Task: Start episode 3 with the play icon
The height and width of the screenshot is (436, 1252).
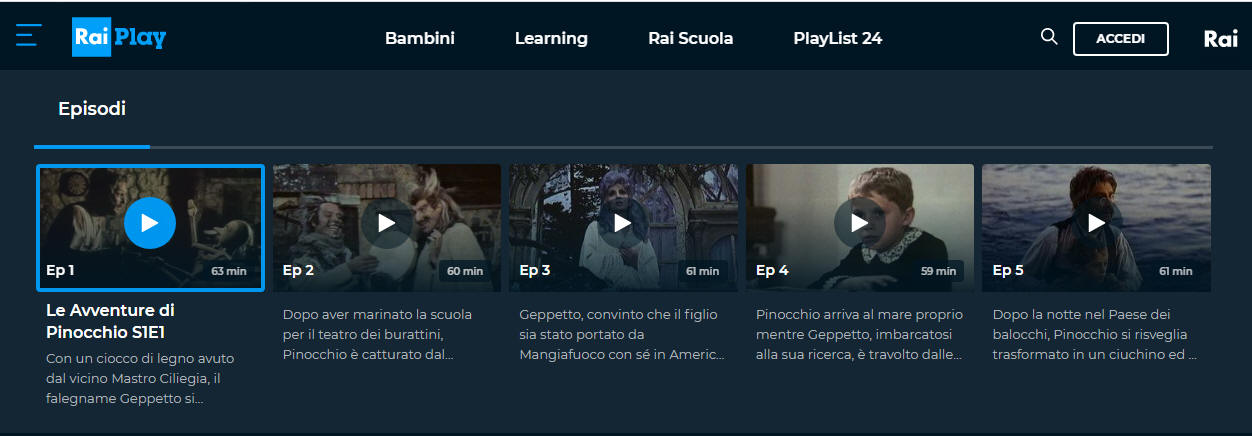Action: (x=623, y=222)
